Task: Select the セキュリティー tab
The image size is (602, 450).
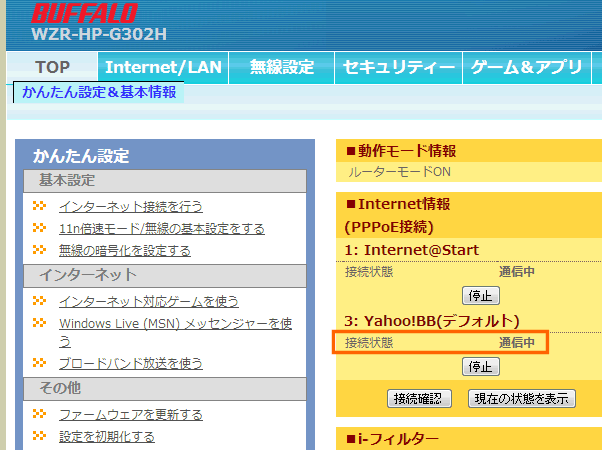Action: 398,67
